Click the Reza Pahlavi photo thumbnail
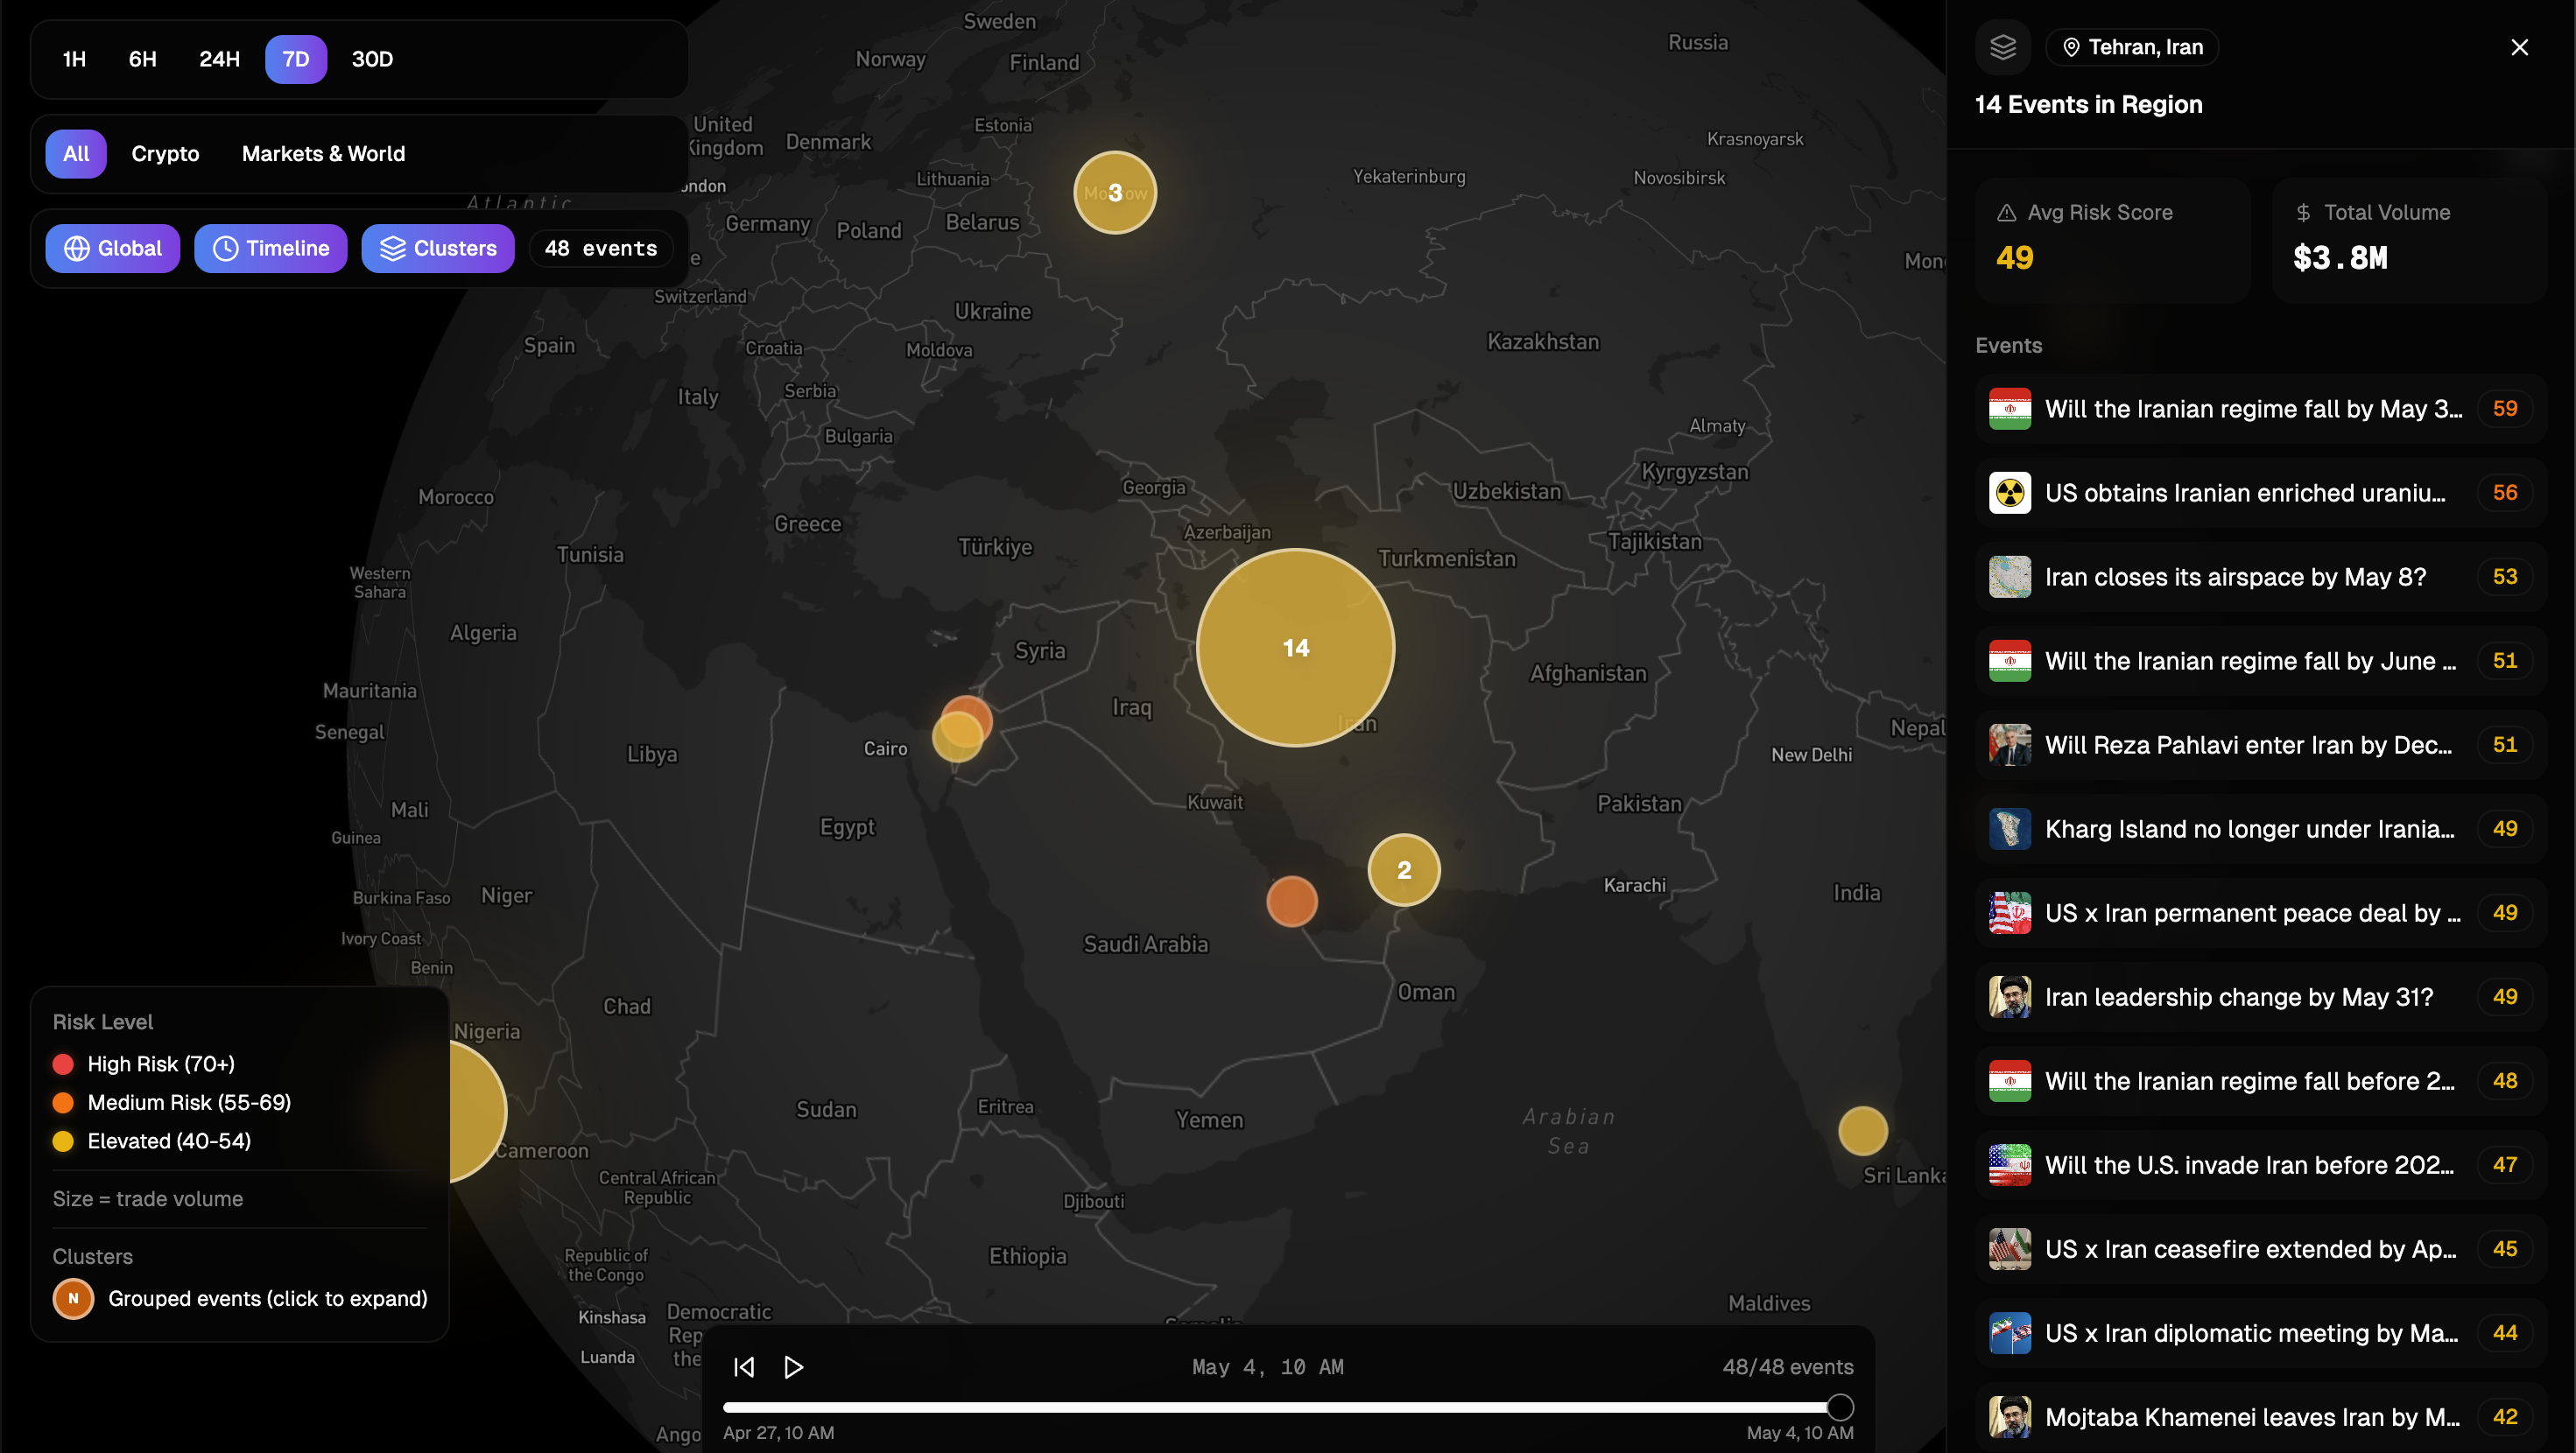This screenshot has height=1453, width=2576. [x=2010, y=745]
